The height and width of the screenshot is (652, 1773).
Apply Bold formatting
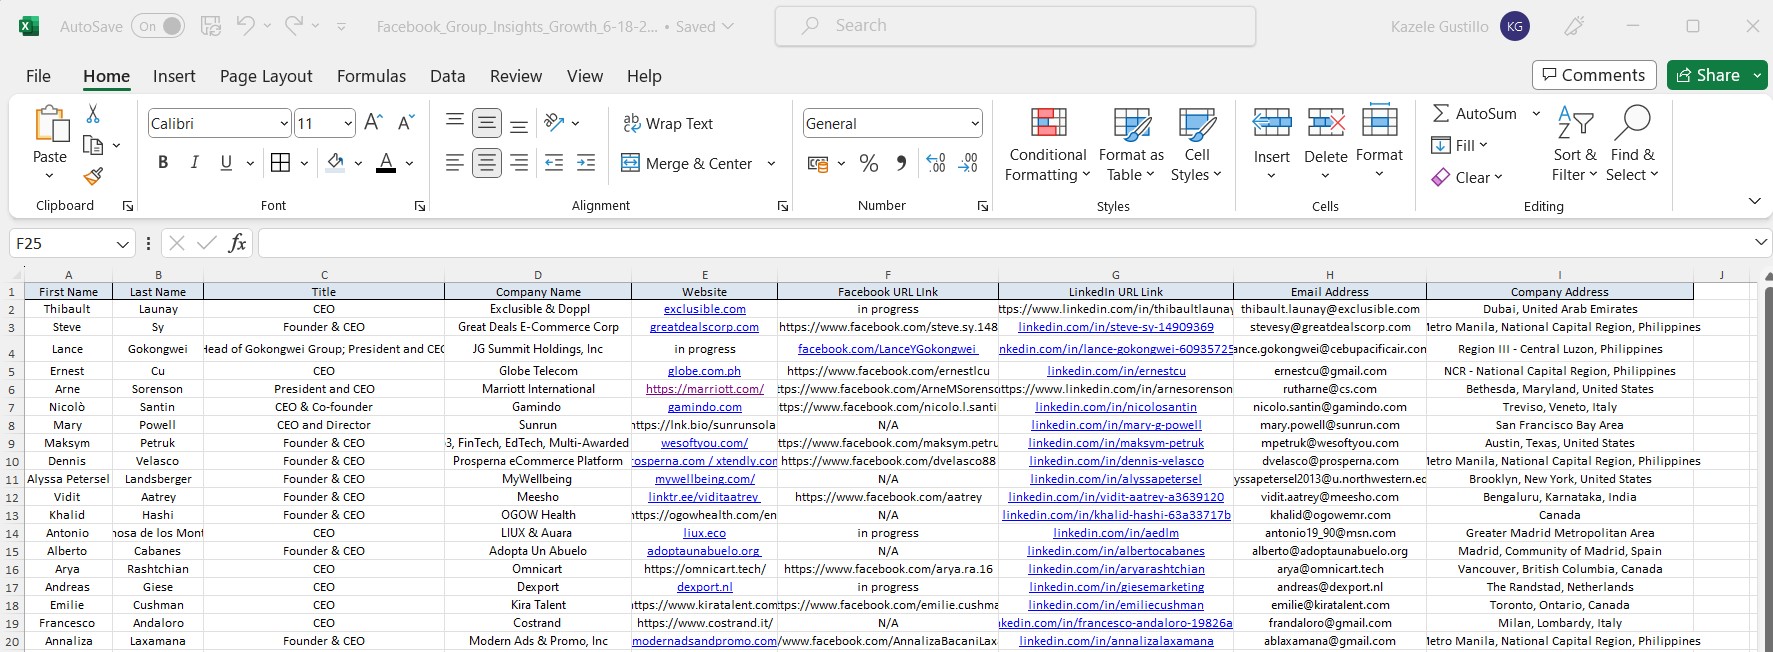pyautogui.click(x=163, y=163)
